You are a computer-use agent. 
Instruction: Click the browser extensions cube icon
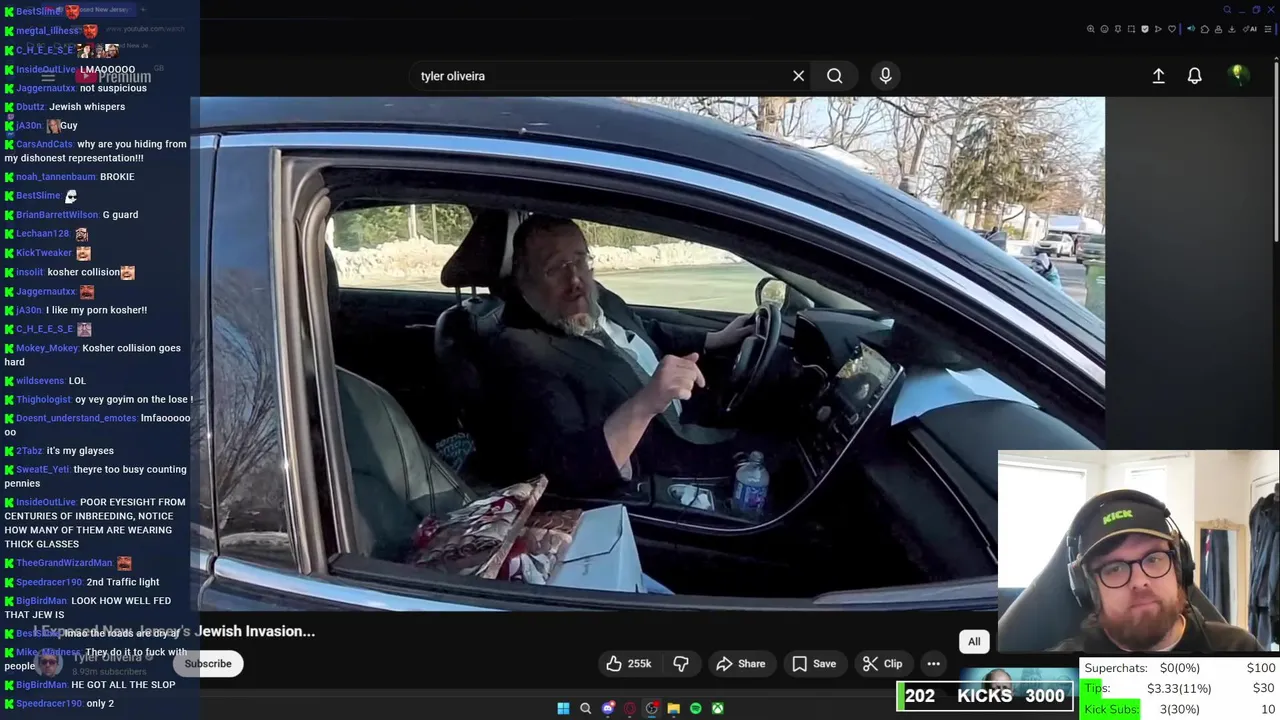[1205, 29]
